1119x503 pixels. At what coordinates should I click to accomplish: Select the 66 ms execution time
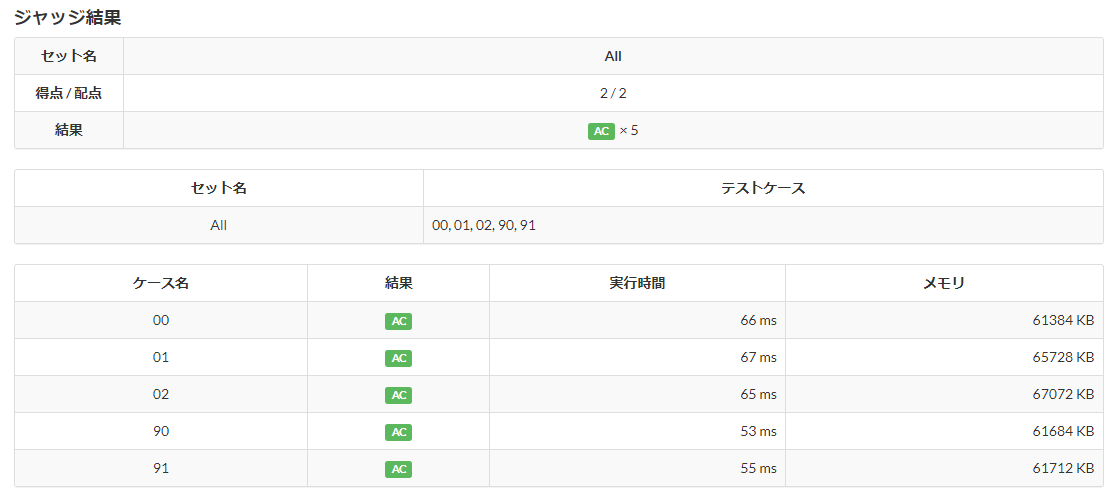point(759,320)
